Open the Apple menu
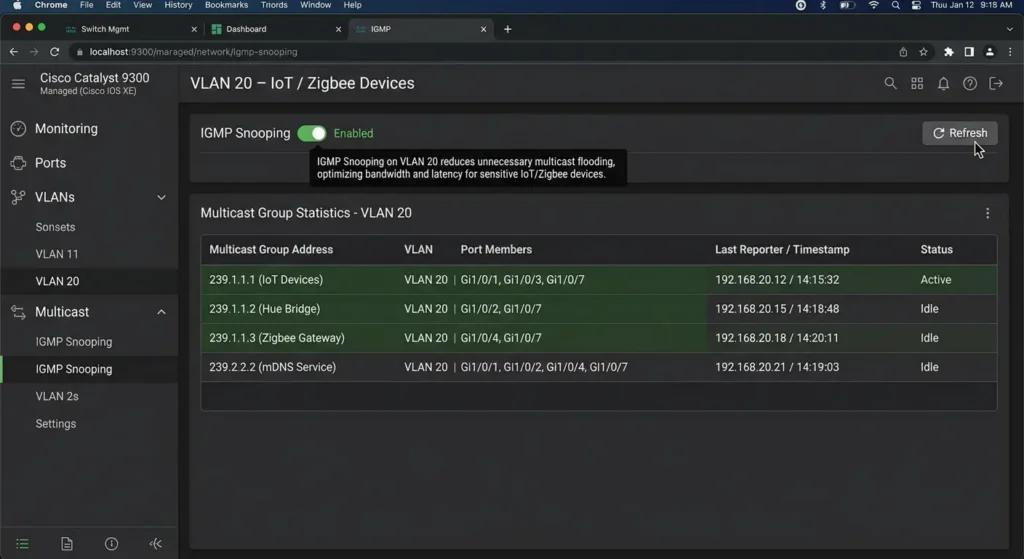This screenshot has height=559, width=1024. tap(18, 5)
